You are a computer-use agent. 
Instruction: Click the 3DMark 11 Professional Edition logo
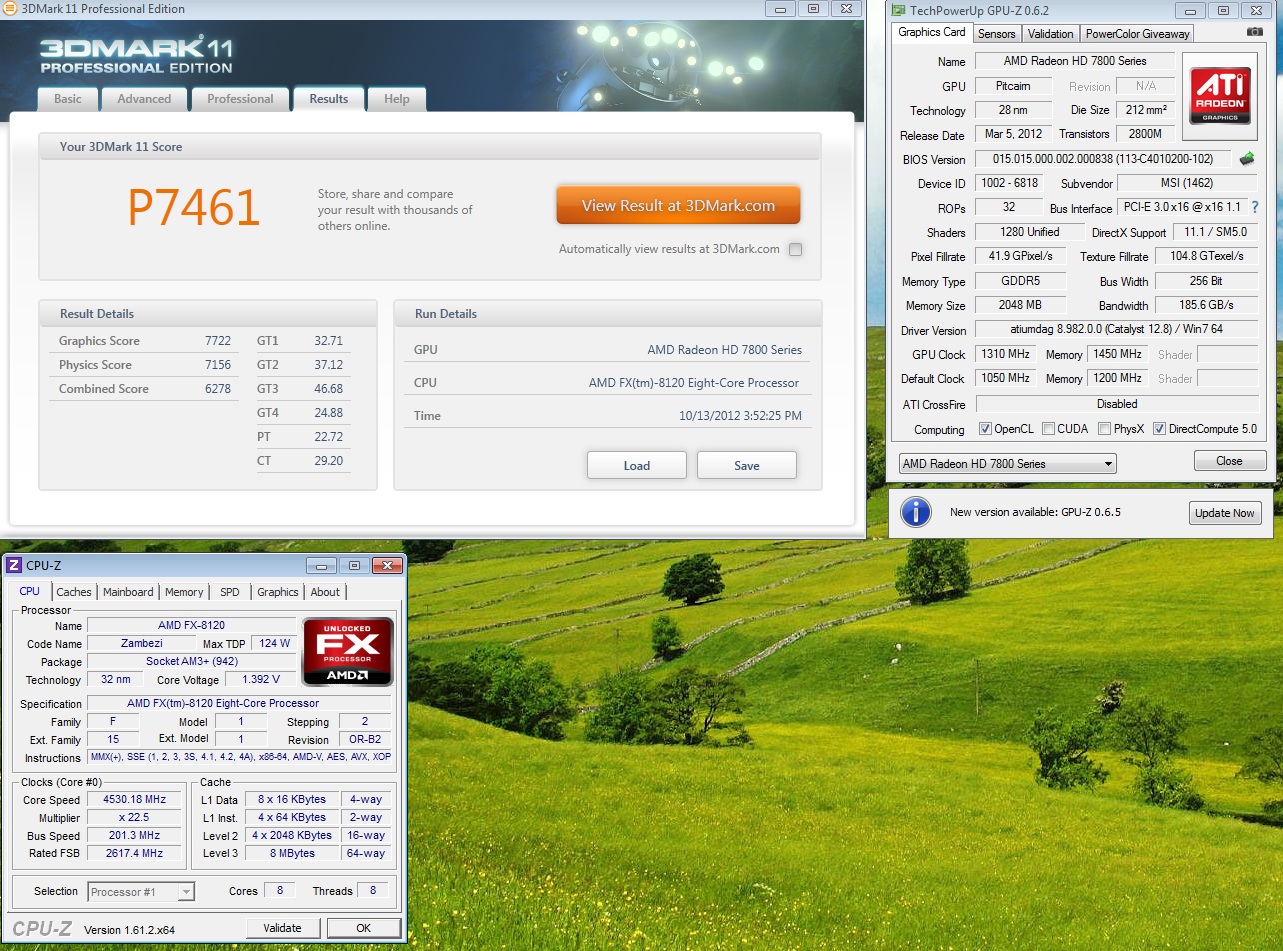pyautogui.click(x=136, y=55)
